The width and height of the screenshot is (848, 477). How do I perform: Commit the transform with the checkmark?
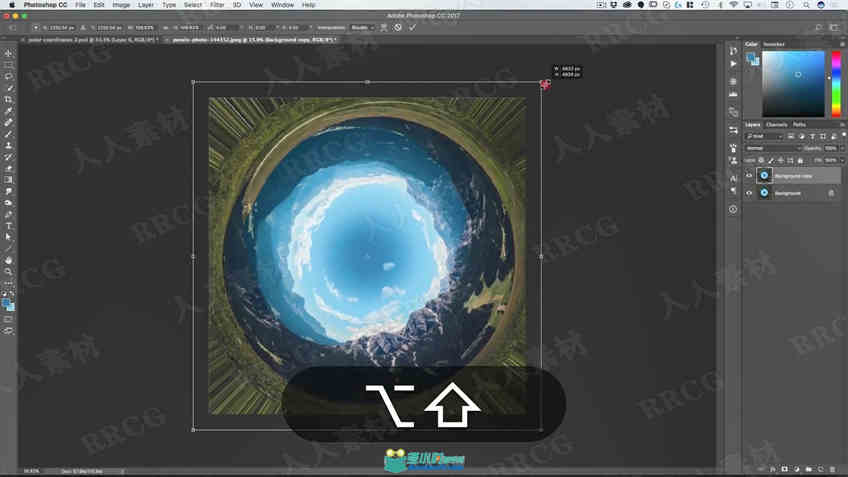pyautogui.click(x=413, y=28)
